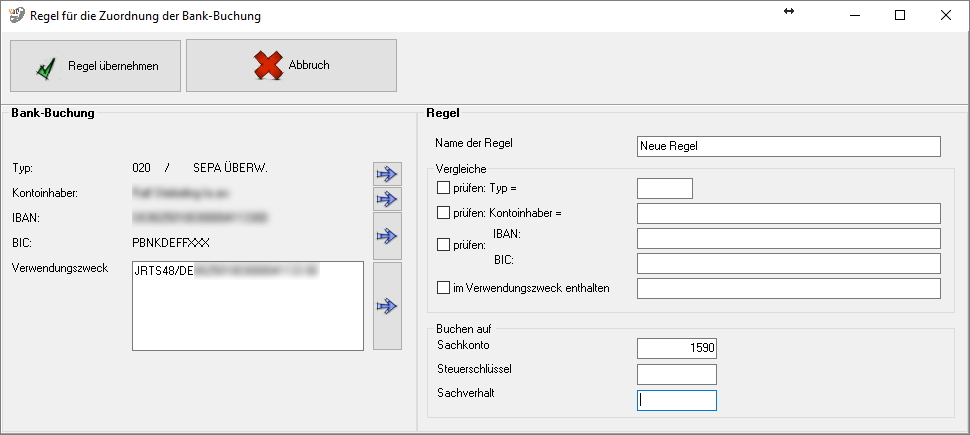Screen dimensions: 970x435
Task: Toggle 'im Verwendungszweck enthalten' checkbox
Action: [444, 288]
